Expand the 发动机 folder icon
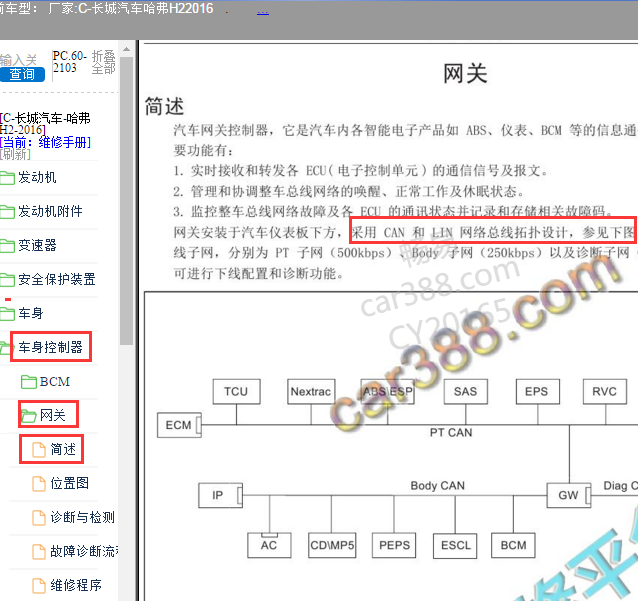638x601 pixels. [7, 178]
